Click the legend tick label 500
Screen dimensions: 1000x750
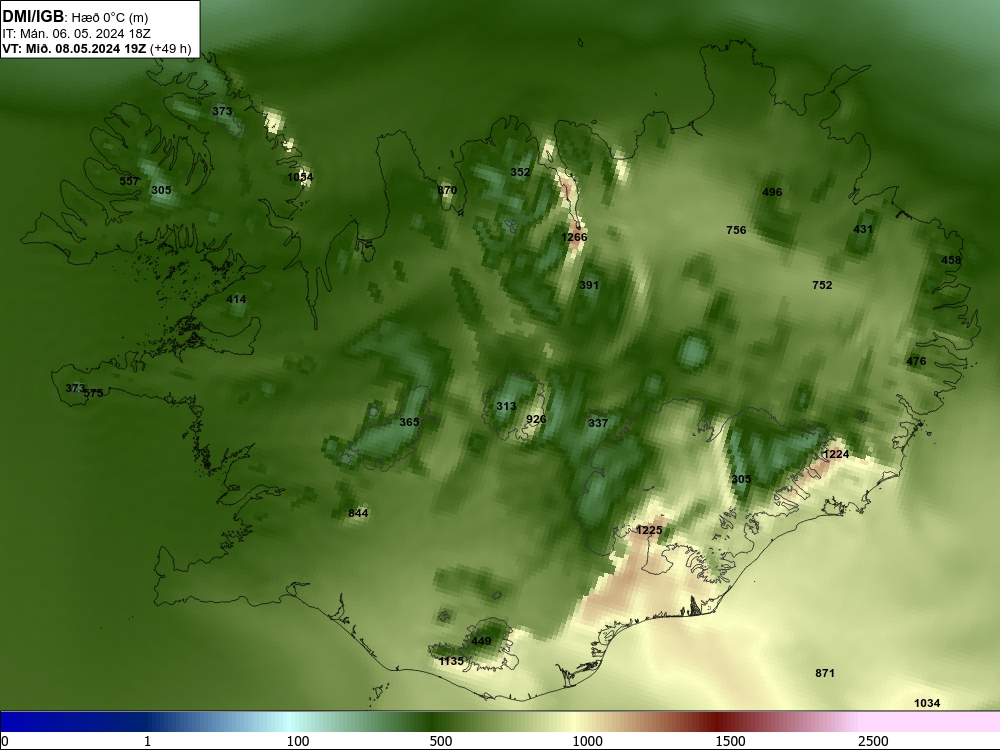point(441,741)
